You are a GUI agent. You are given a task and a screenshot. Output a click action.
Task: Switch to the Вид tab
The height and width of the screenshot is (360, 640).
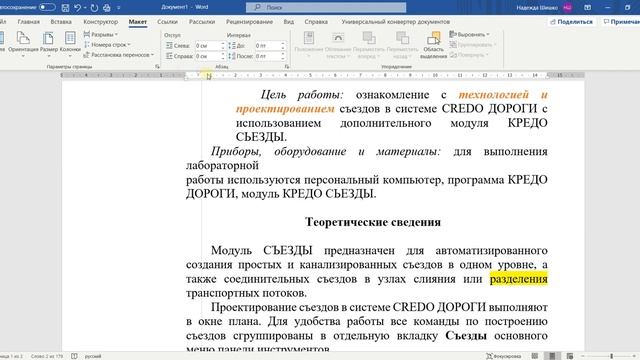click(x=289, y=22)
